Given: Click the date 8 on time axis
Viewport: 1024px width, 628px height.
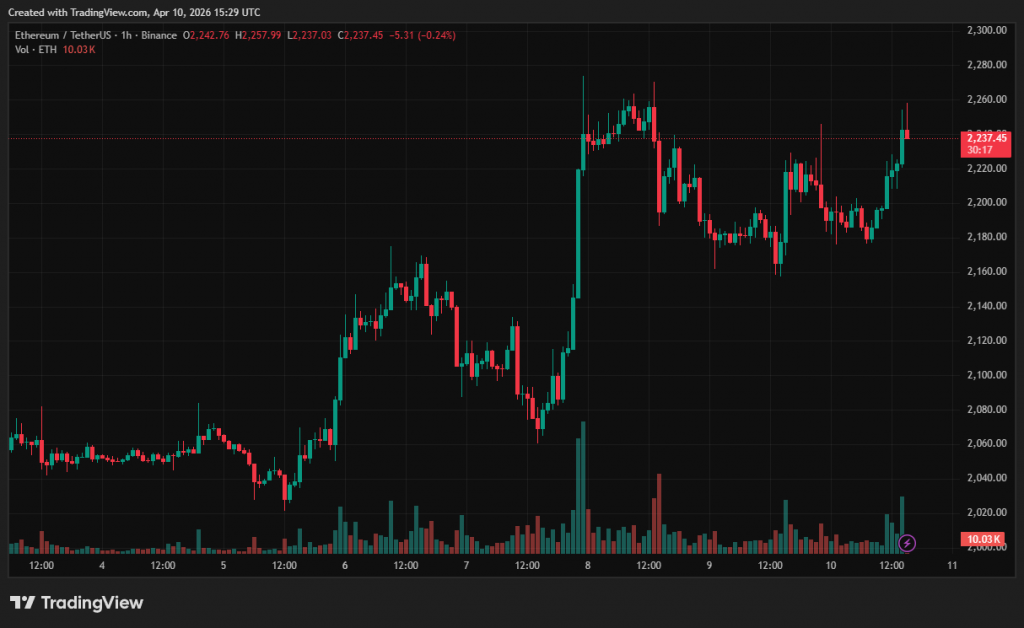Looking at the screenshot, I should (x=587, y=566).
